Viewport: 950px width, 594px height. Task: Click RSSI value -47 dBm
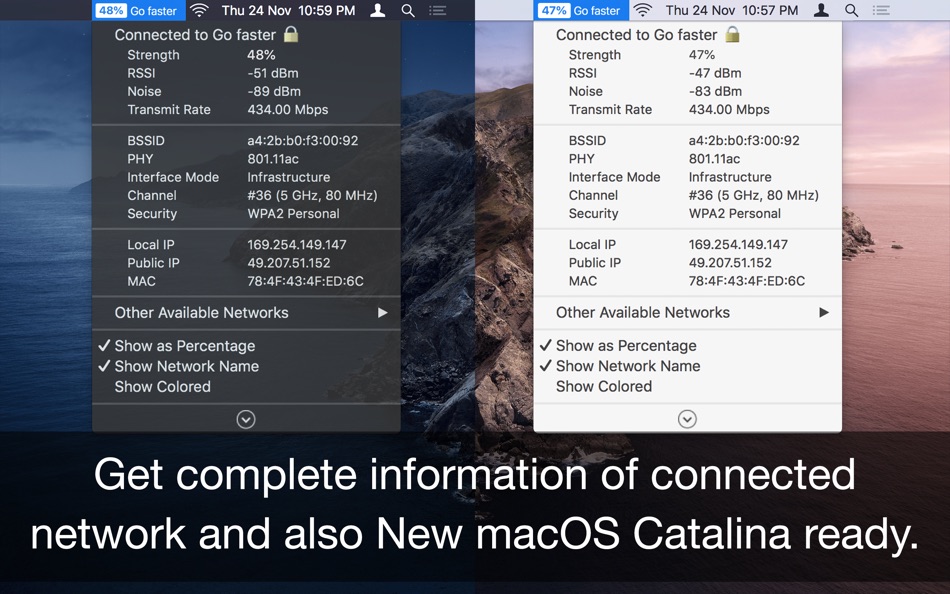[x=715, y=73]
